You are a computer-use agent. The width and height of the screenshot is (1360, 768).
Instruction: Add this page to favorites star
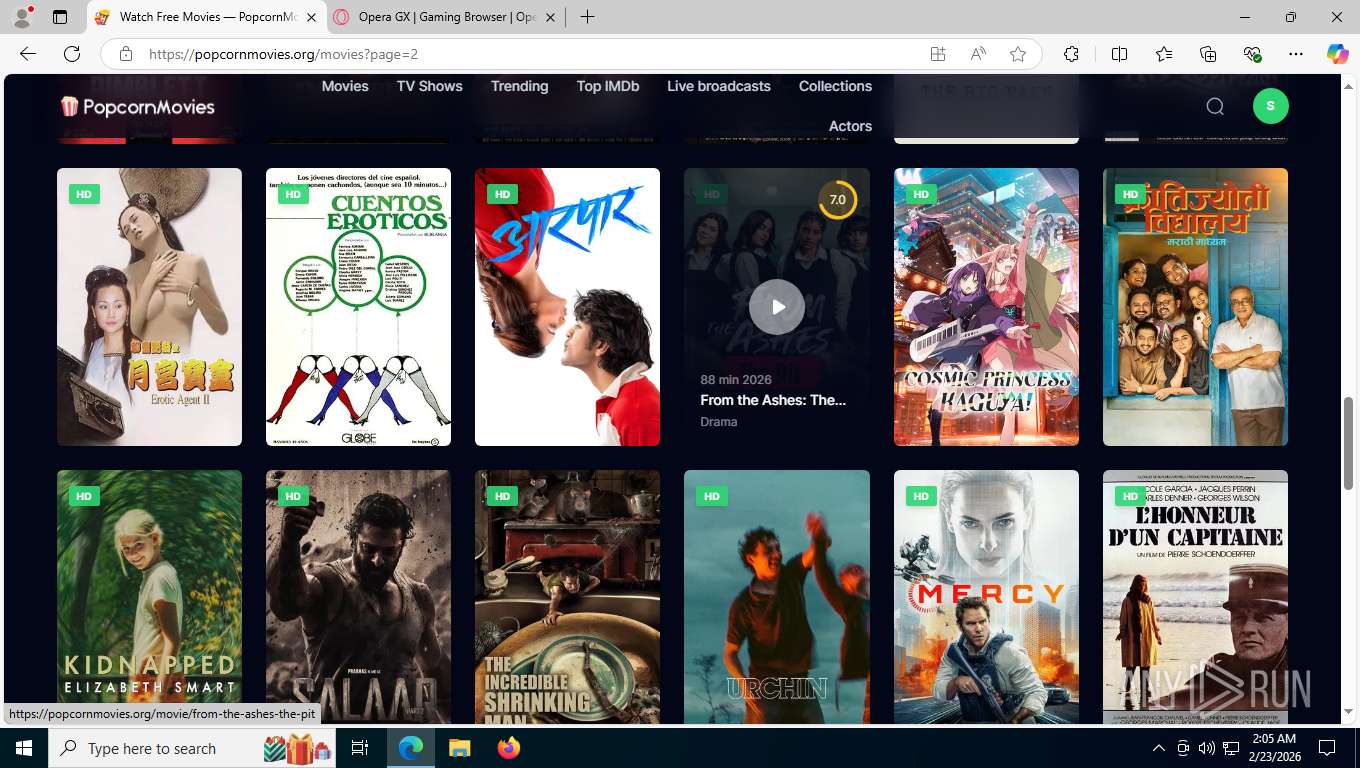pyautogui.click(x=1018, y=54)
